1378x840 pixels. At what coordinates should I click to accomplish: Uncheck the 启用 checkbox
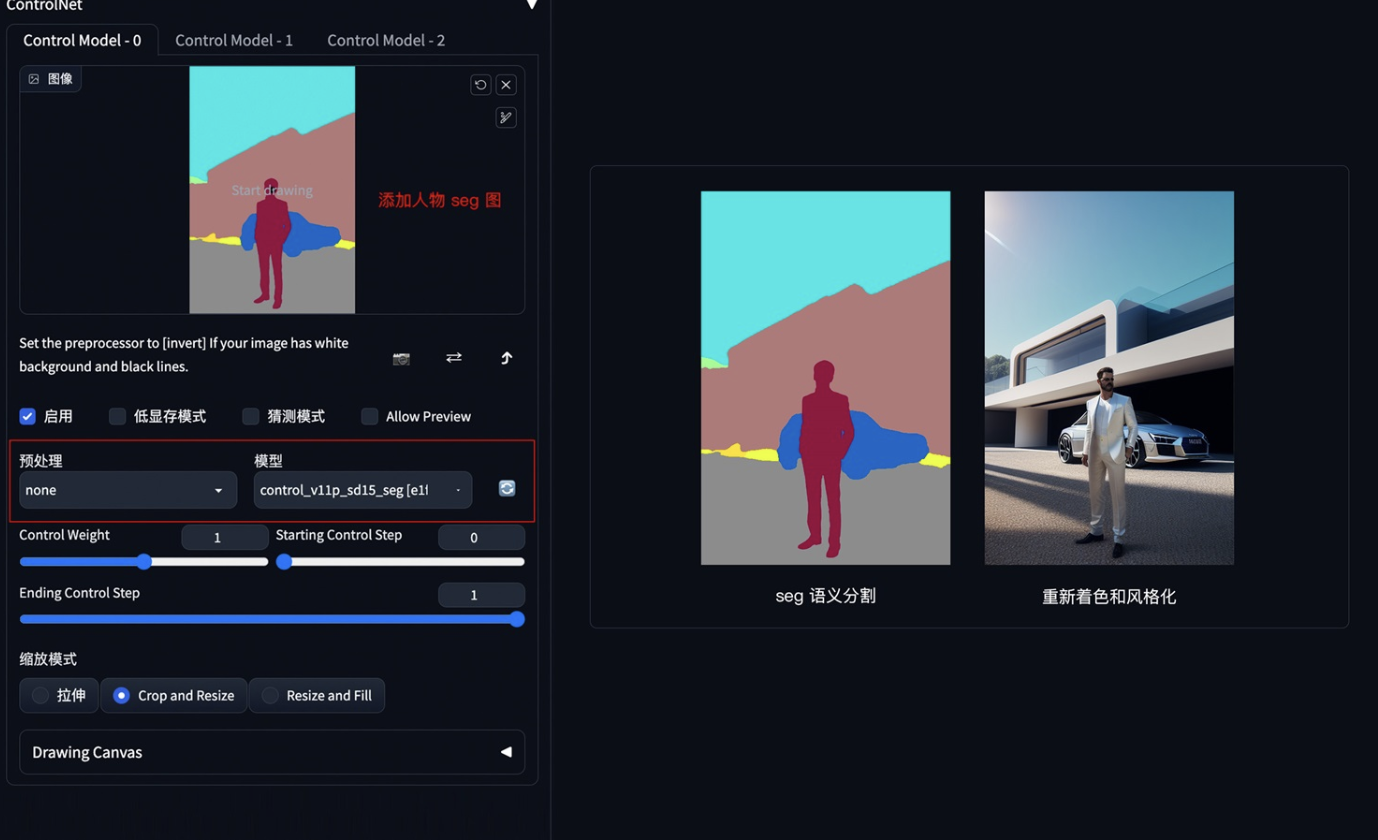(28, 416)
